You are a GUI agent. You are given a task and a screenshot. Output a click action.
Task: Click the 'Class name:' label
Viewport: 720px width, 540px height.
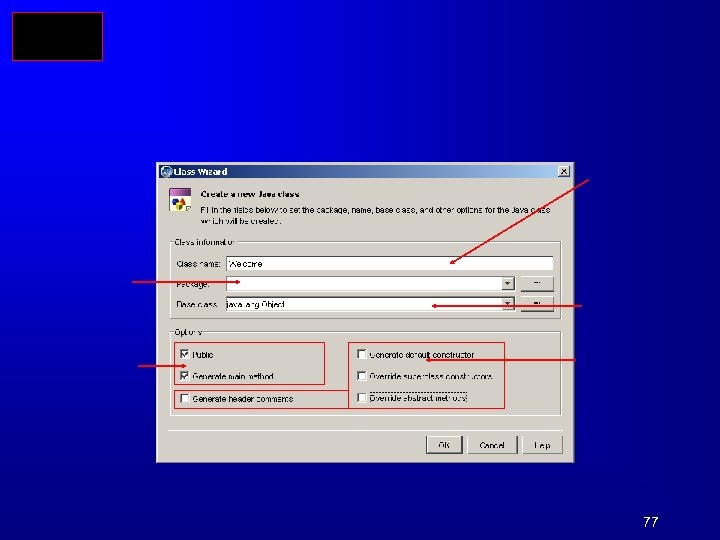click(198, 264)
